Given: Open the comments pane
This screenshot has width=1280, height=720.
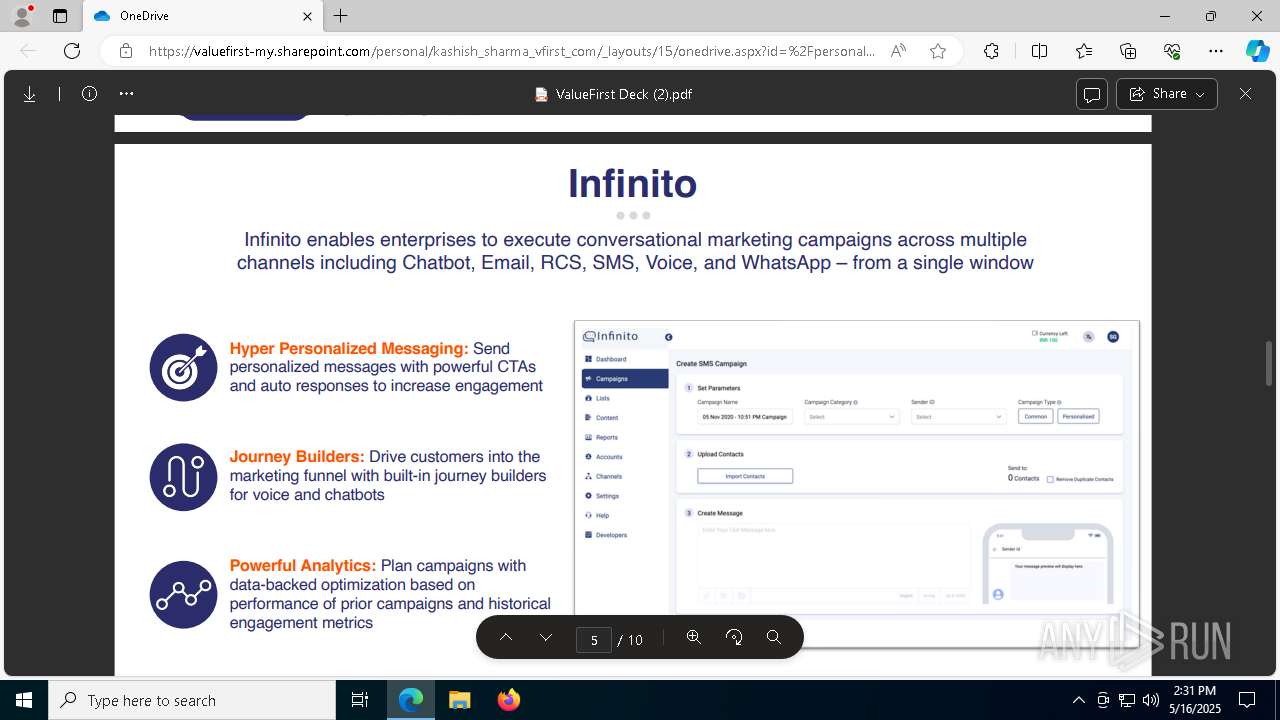Looking at the screenshot, I should click(1092, 94).
